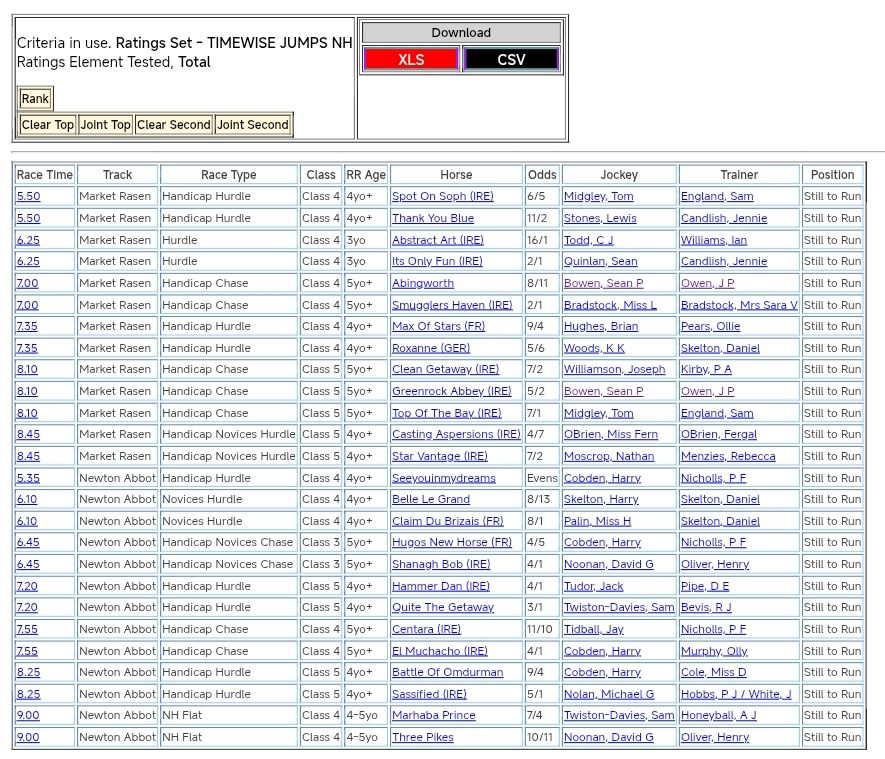The width and height of the screenshot is (885, 759).
Task: Open the 9.00 race time for Three Pikes
Action: [28, 738]
